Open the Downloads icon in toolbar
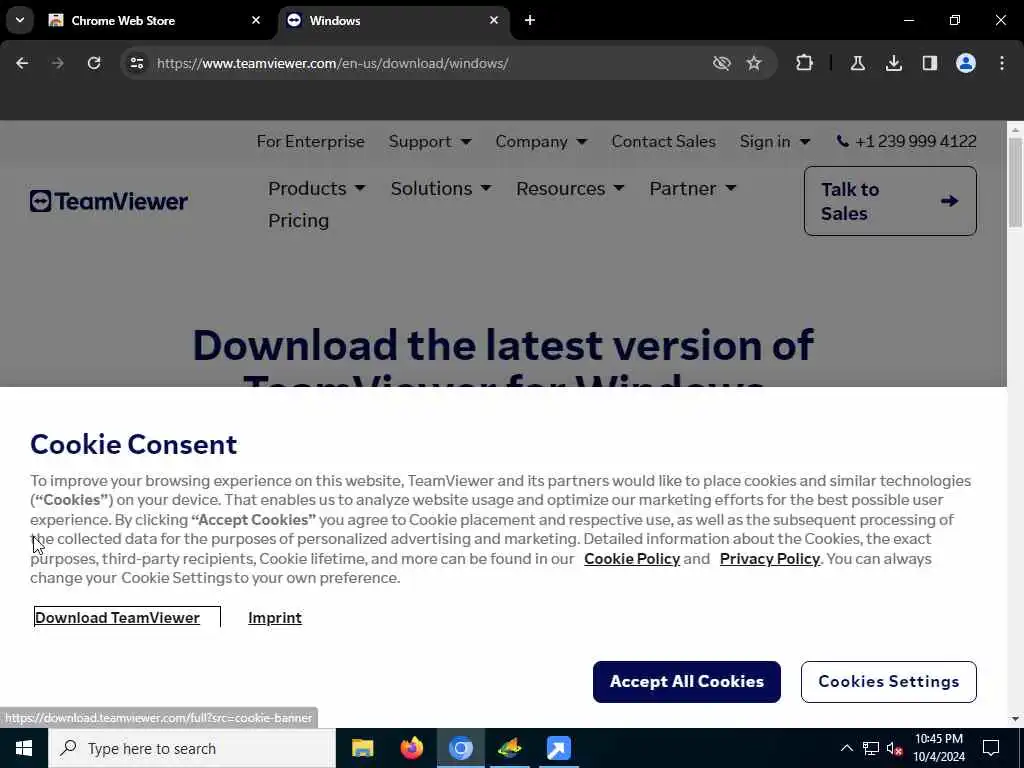 point(893,63)
